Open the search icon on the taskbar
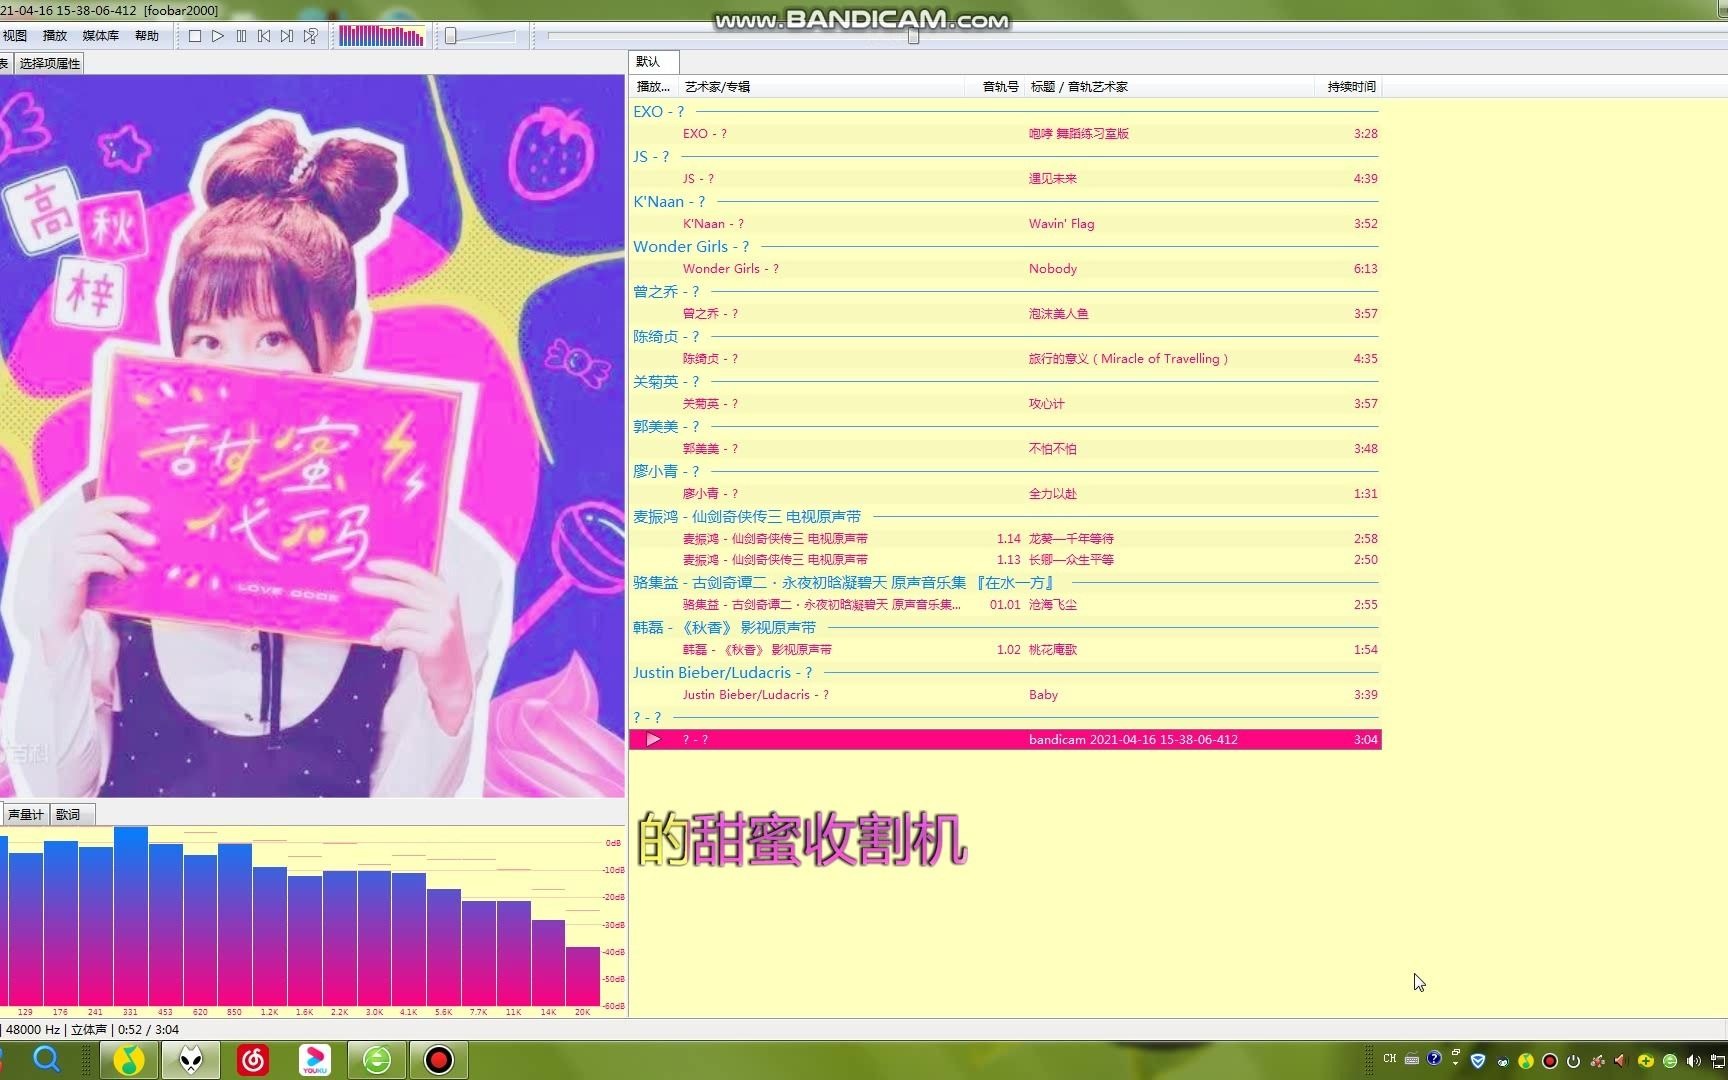1728x1080 pixels. [x=46, y=1059]
